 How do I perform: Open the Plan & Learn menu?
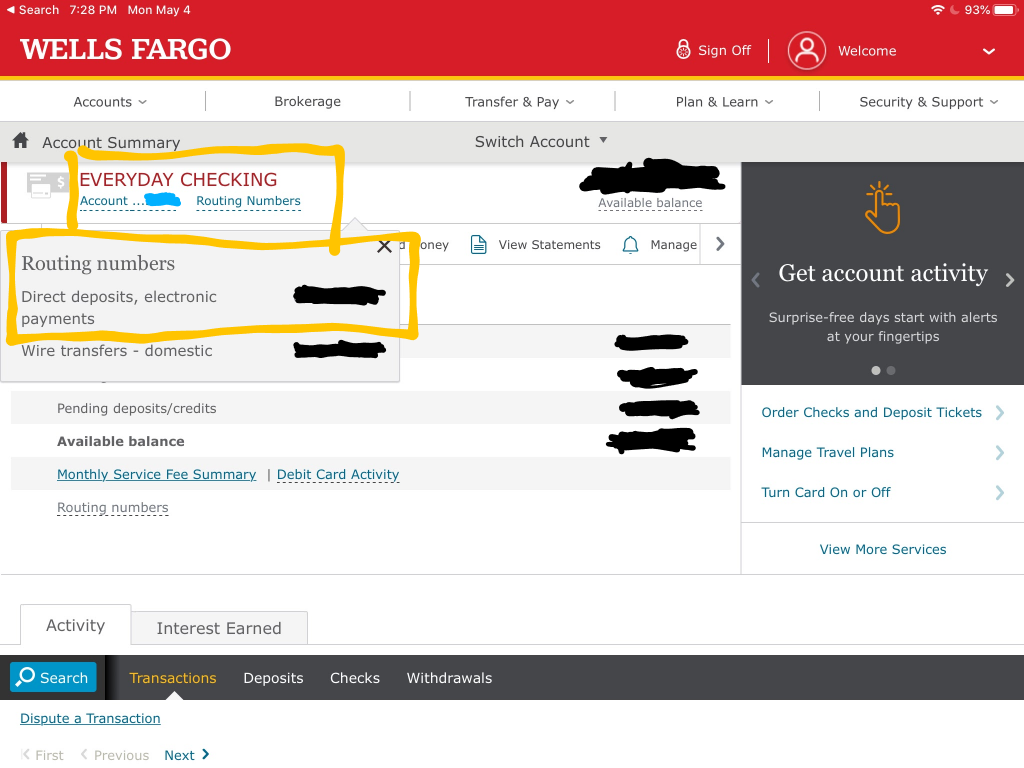coord(724,102)
